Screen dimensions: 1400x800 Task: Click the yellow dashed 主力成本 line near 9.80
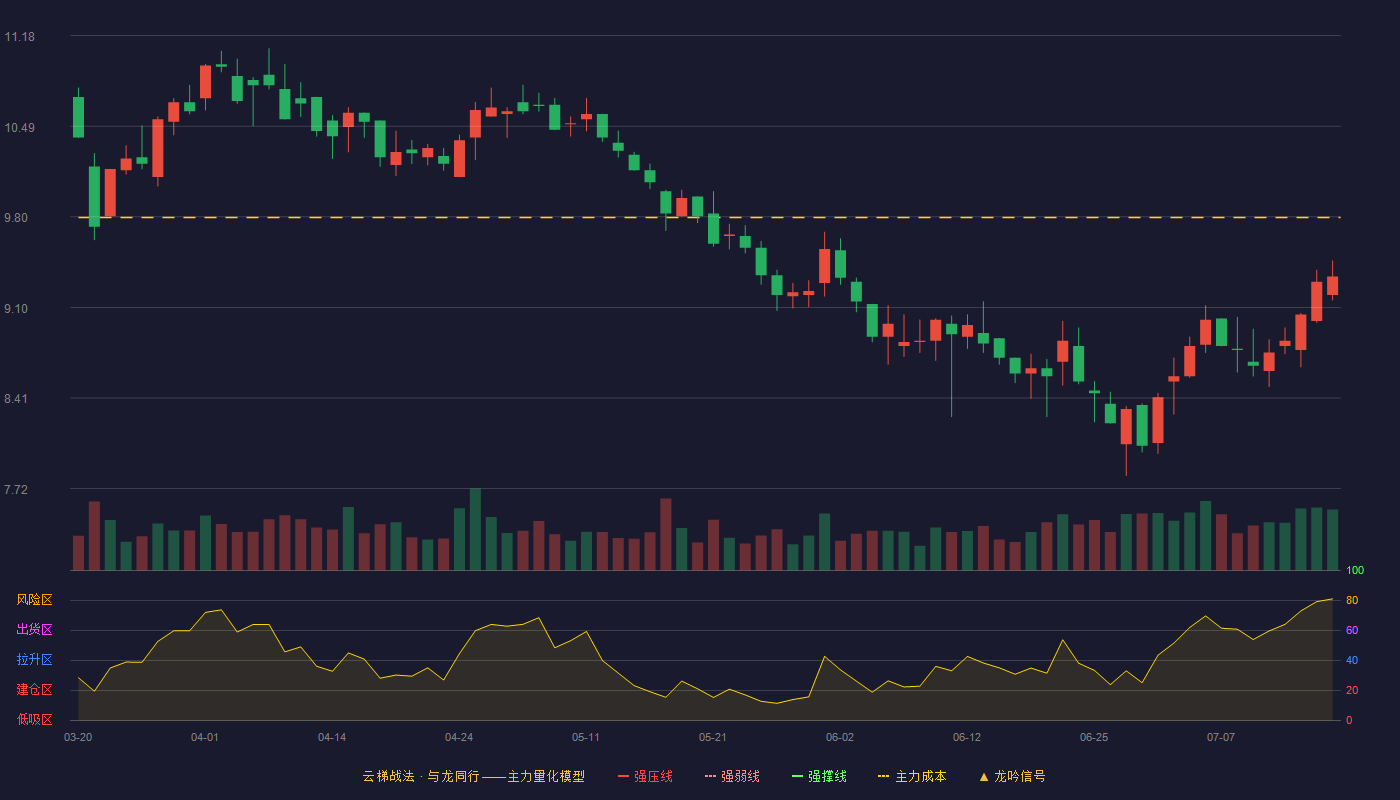(709, 217)
